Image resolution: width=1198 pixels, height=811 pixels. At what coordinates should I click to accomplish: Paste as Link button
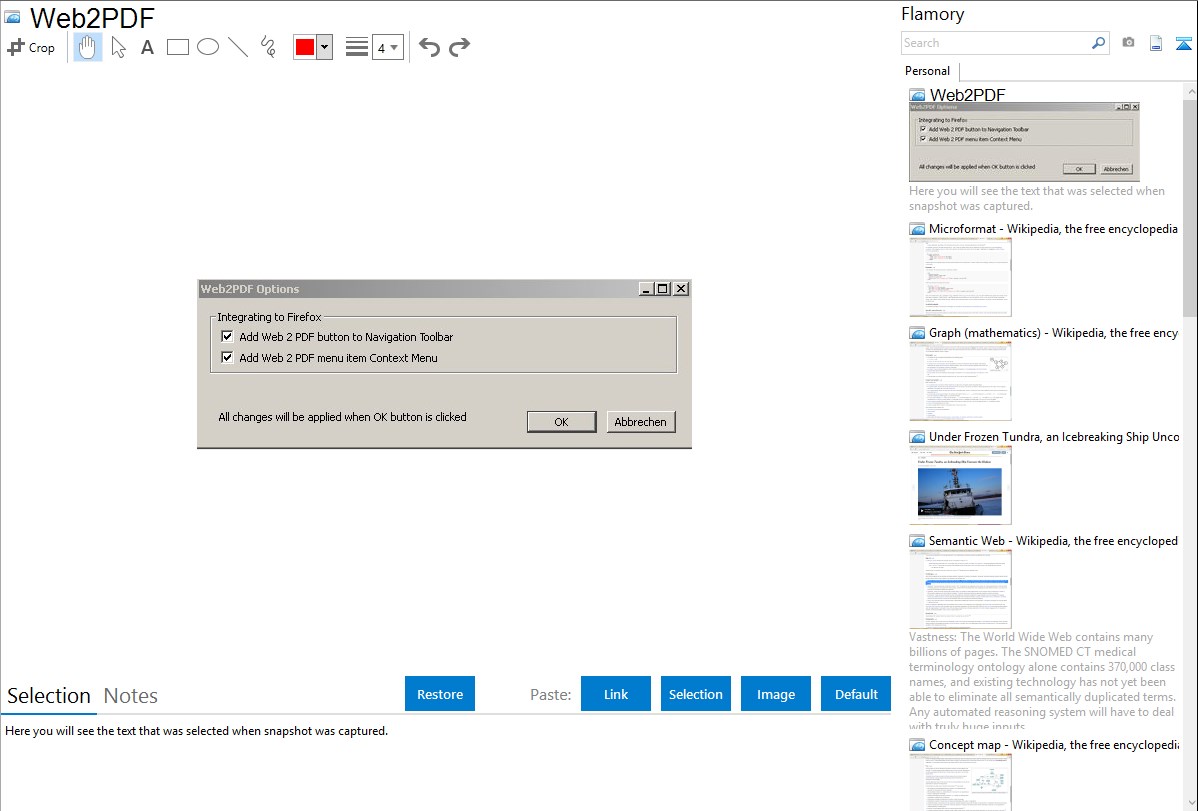click(x=616, y=694)
